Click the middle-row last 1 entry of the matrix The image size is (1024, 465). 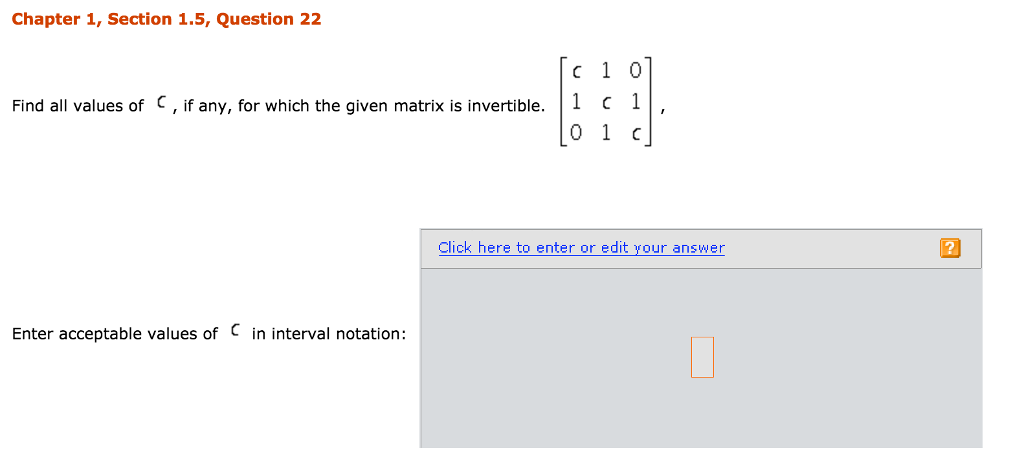pos(635,101)
